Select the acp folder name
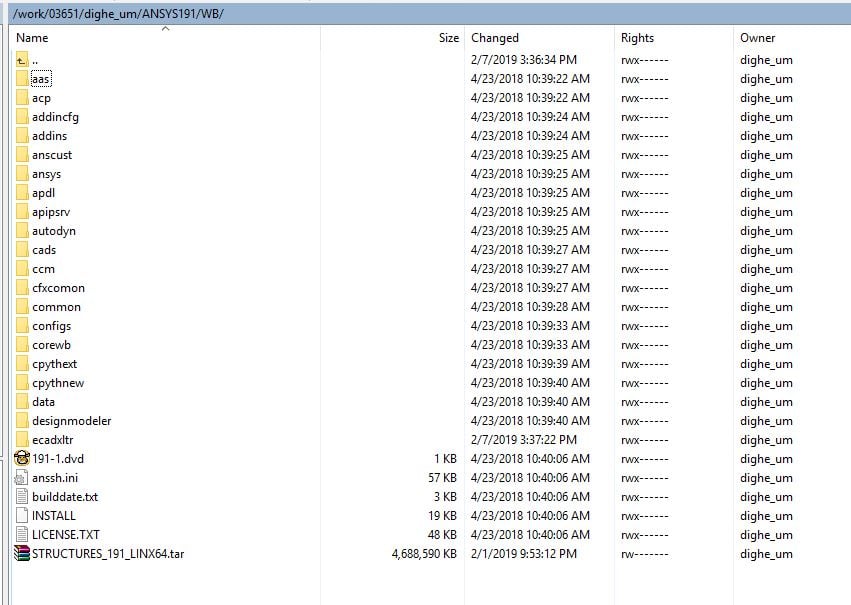Viewport: 851px width, 605px height. coord(41,98)
